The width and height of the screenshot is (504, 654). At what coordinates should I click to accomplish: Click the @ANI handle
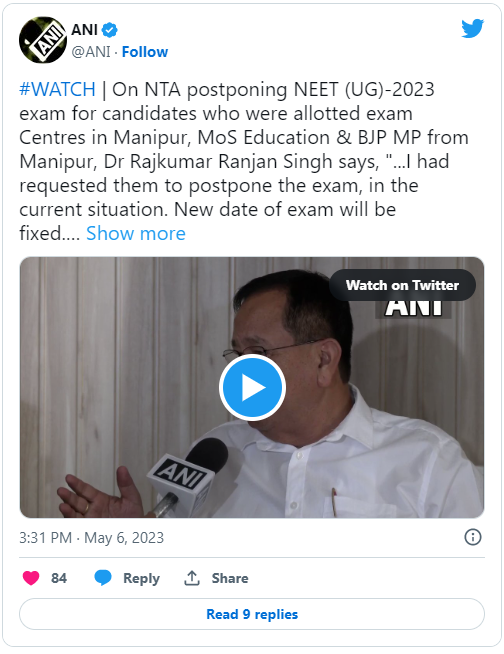coord(91,52)
